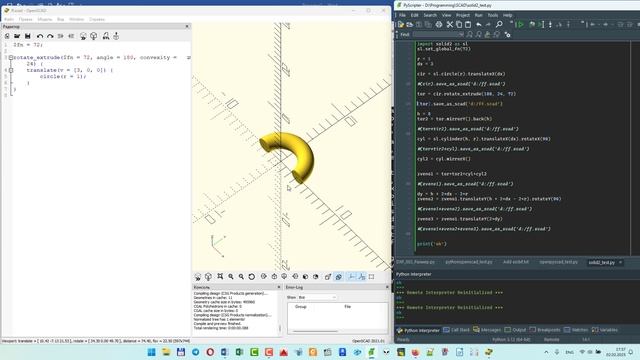Viewport: 640px width, 360px height.
Task: Click Paste icon in PyScripter toolbar
Action: (x=468, y=25)
